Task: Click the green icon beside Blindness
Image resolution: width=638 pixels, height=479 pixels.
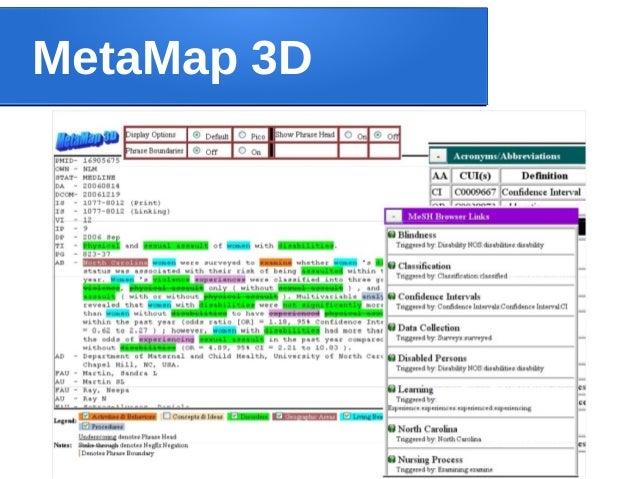Action: point(391,235)
